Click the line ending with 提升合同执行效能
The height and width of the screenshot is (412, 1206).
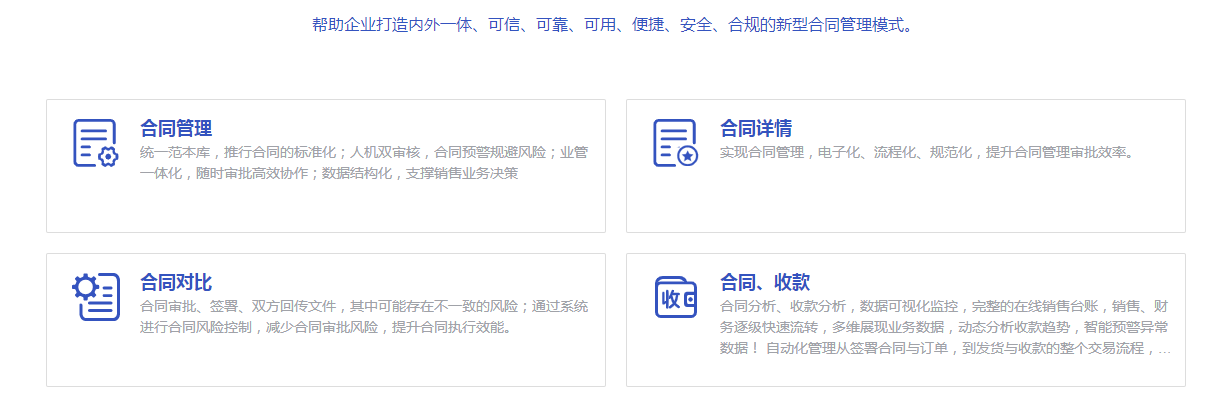tap(326, 327)
